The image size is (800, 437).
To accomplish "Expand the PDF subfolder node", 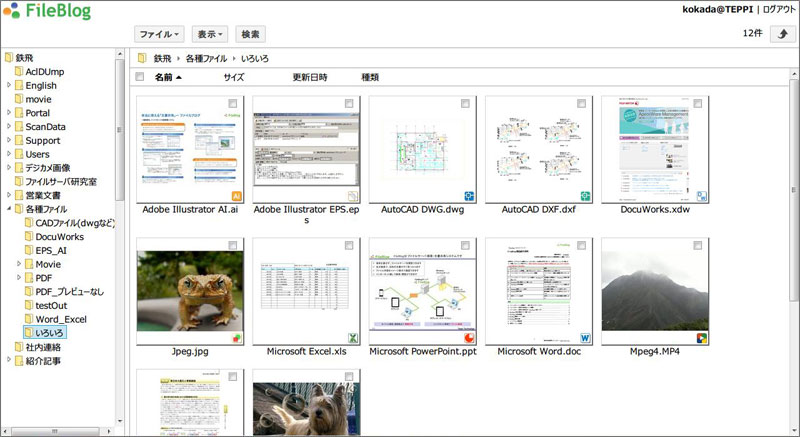I will (x=19, y=278).
